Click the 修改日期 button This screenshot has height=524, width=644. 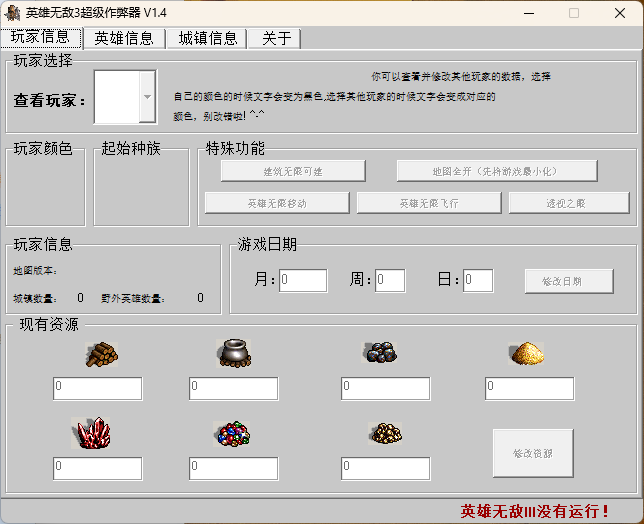569,281
